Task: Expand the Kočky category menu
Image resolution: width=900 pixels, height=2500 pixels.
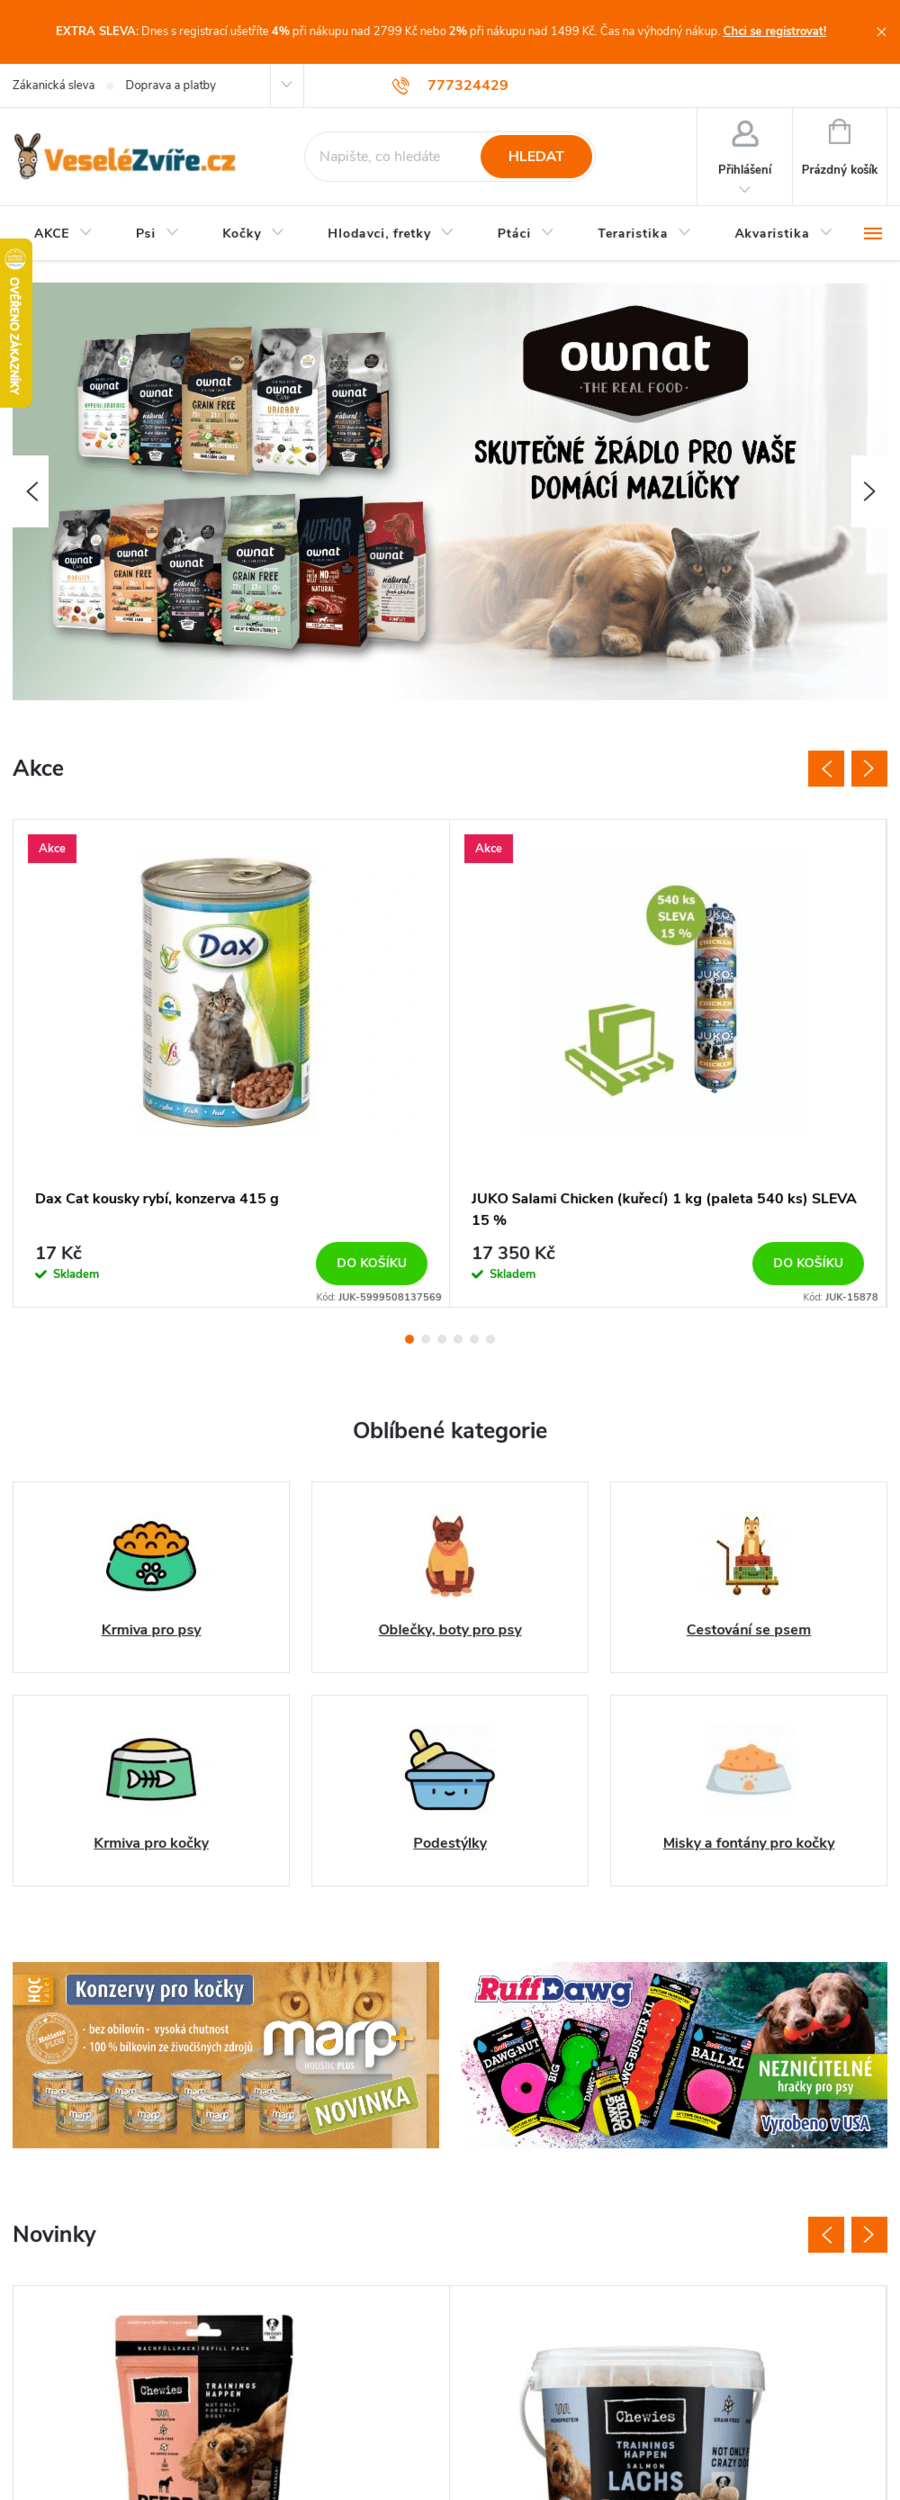Action: coord(253,233)
